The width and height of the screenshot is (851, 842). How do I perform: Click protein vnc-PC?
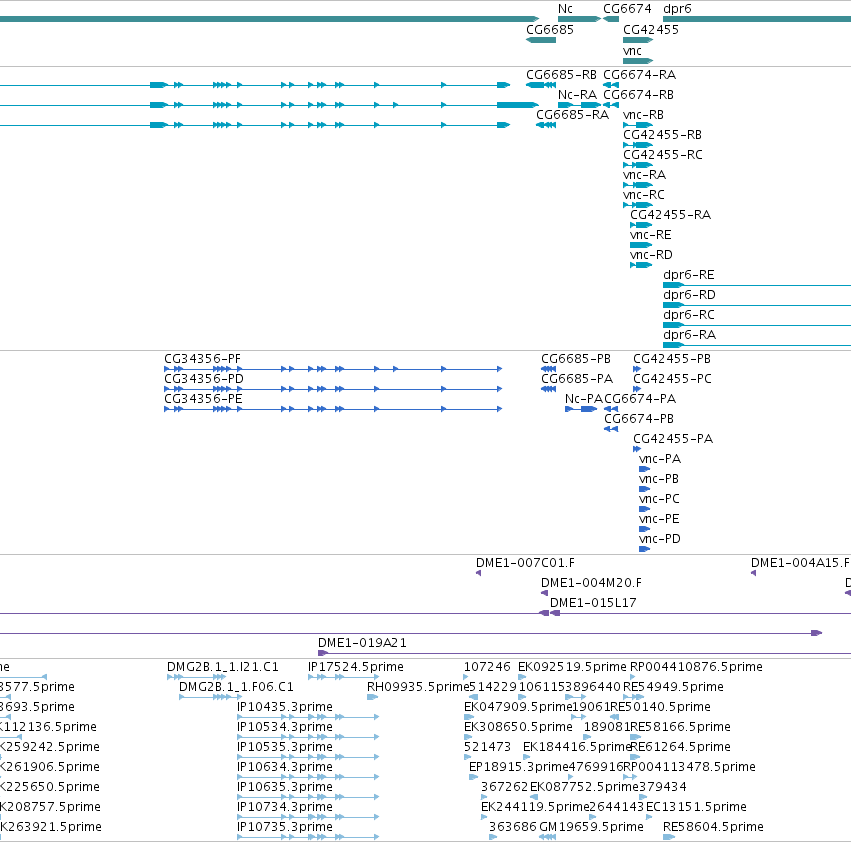pos(659,499)
